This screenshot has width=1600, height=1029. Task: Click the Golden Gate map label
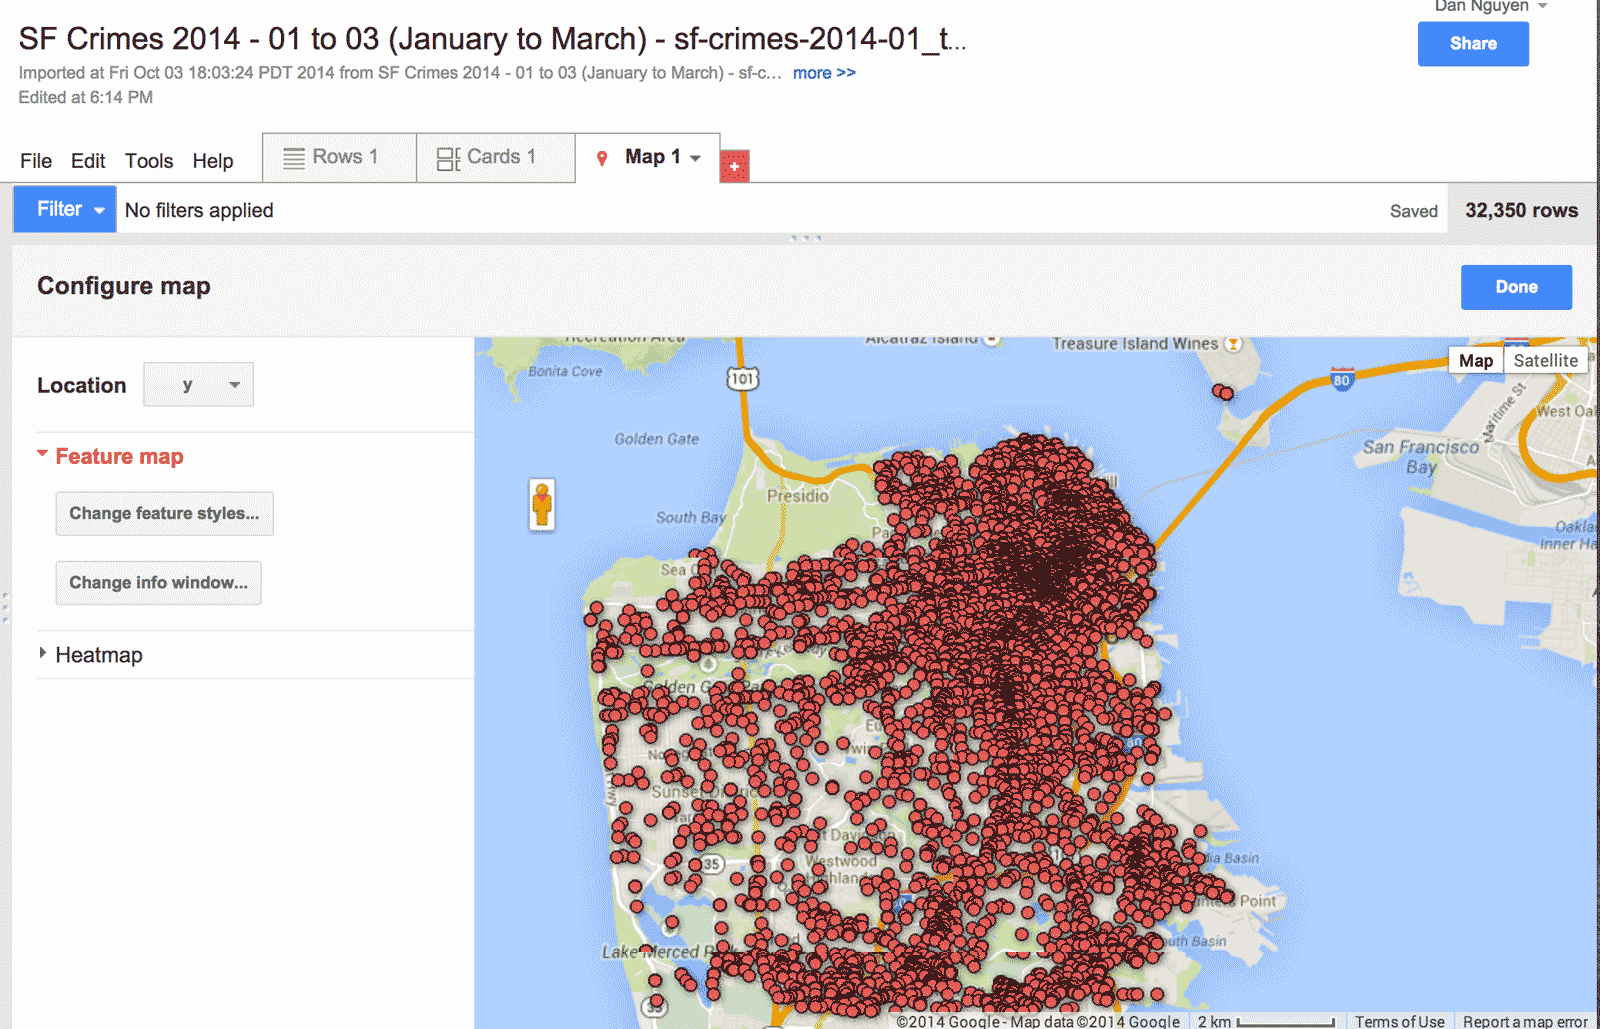(x=657, y=439)
